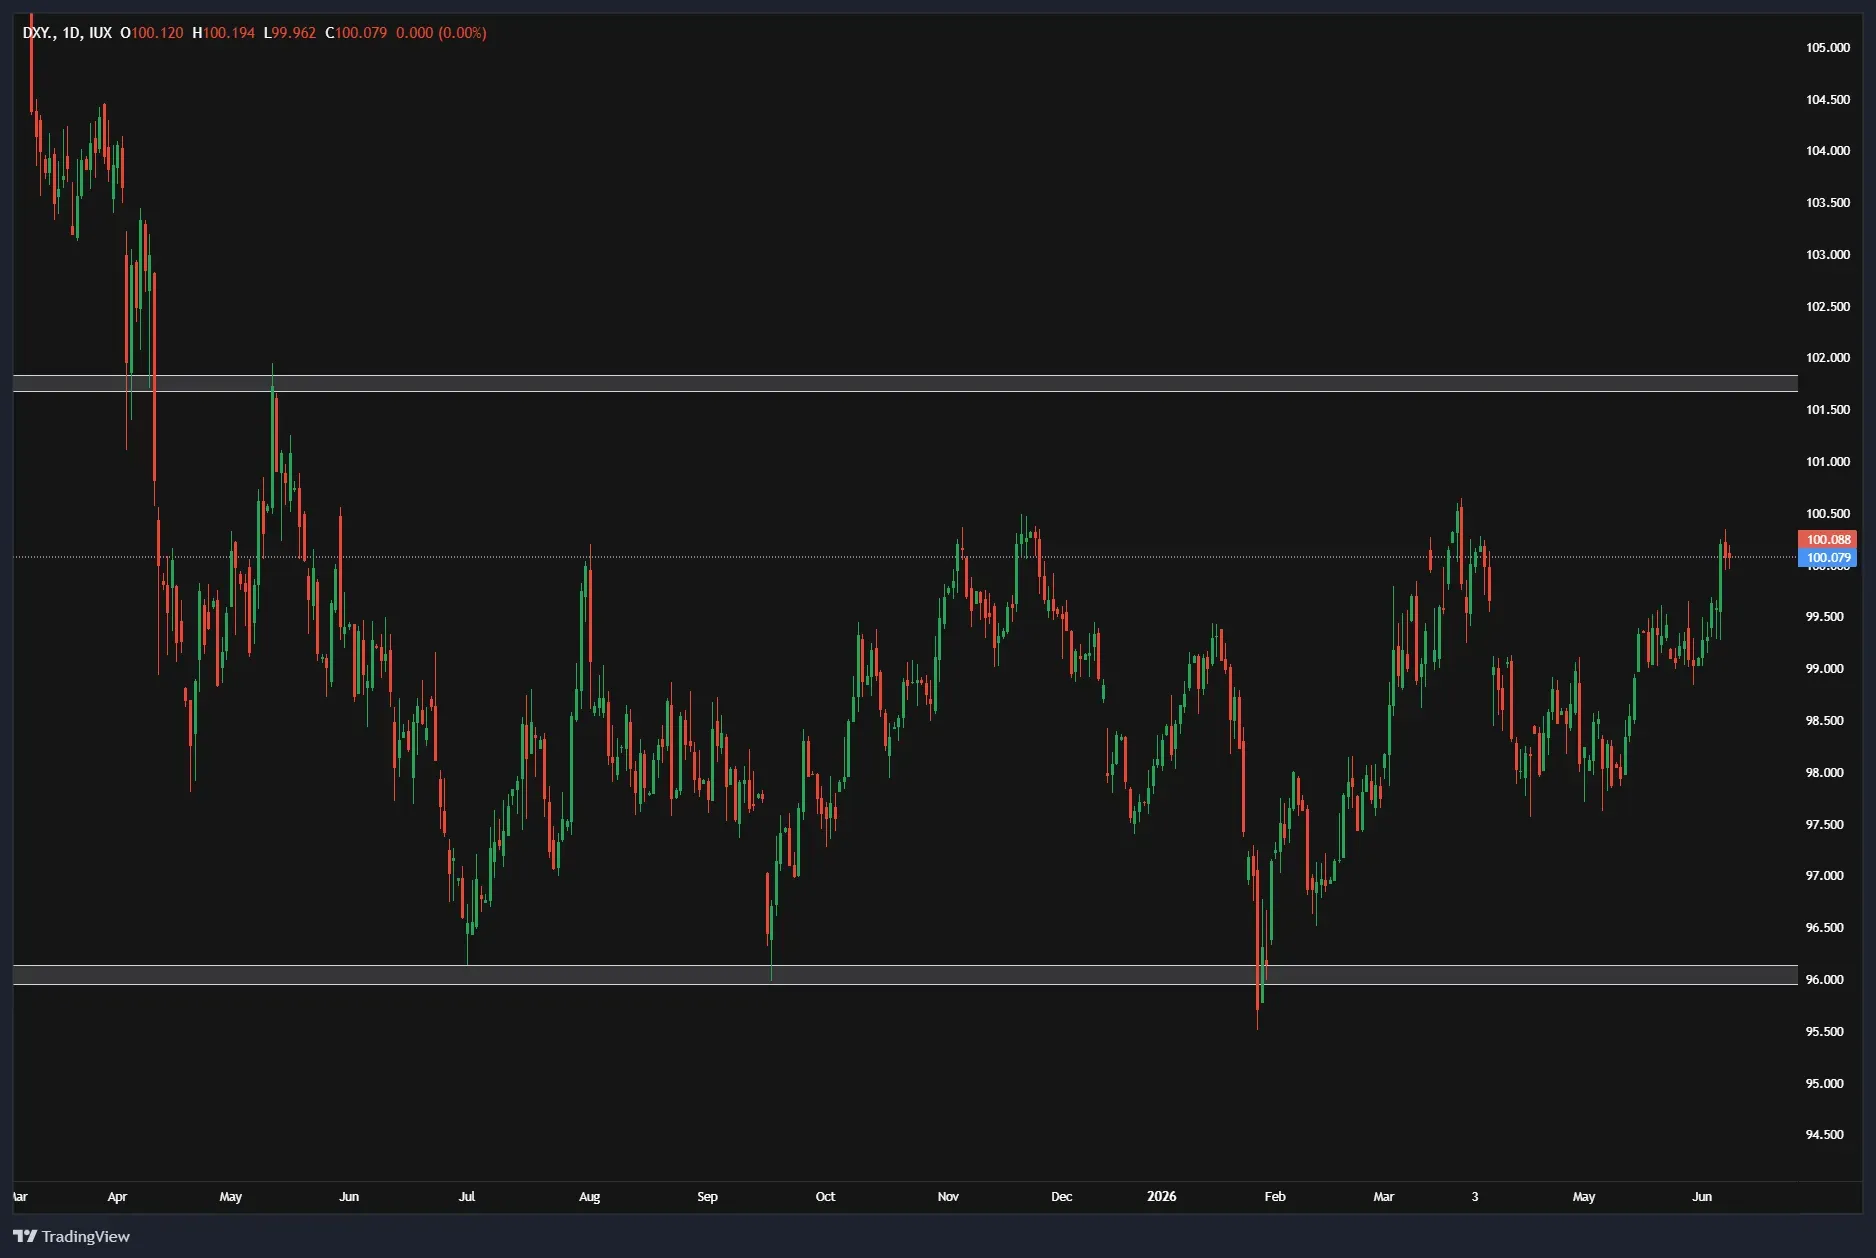Click the 97.000 price axis label
Screen dimensions: 1876x1258
1825,876
